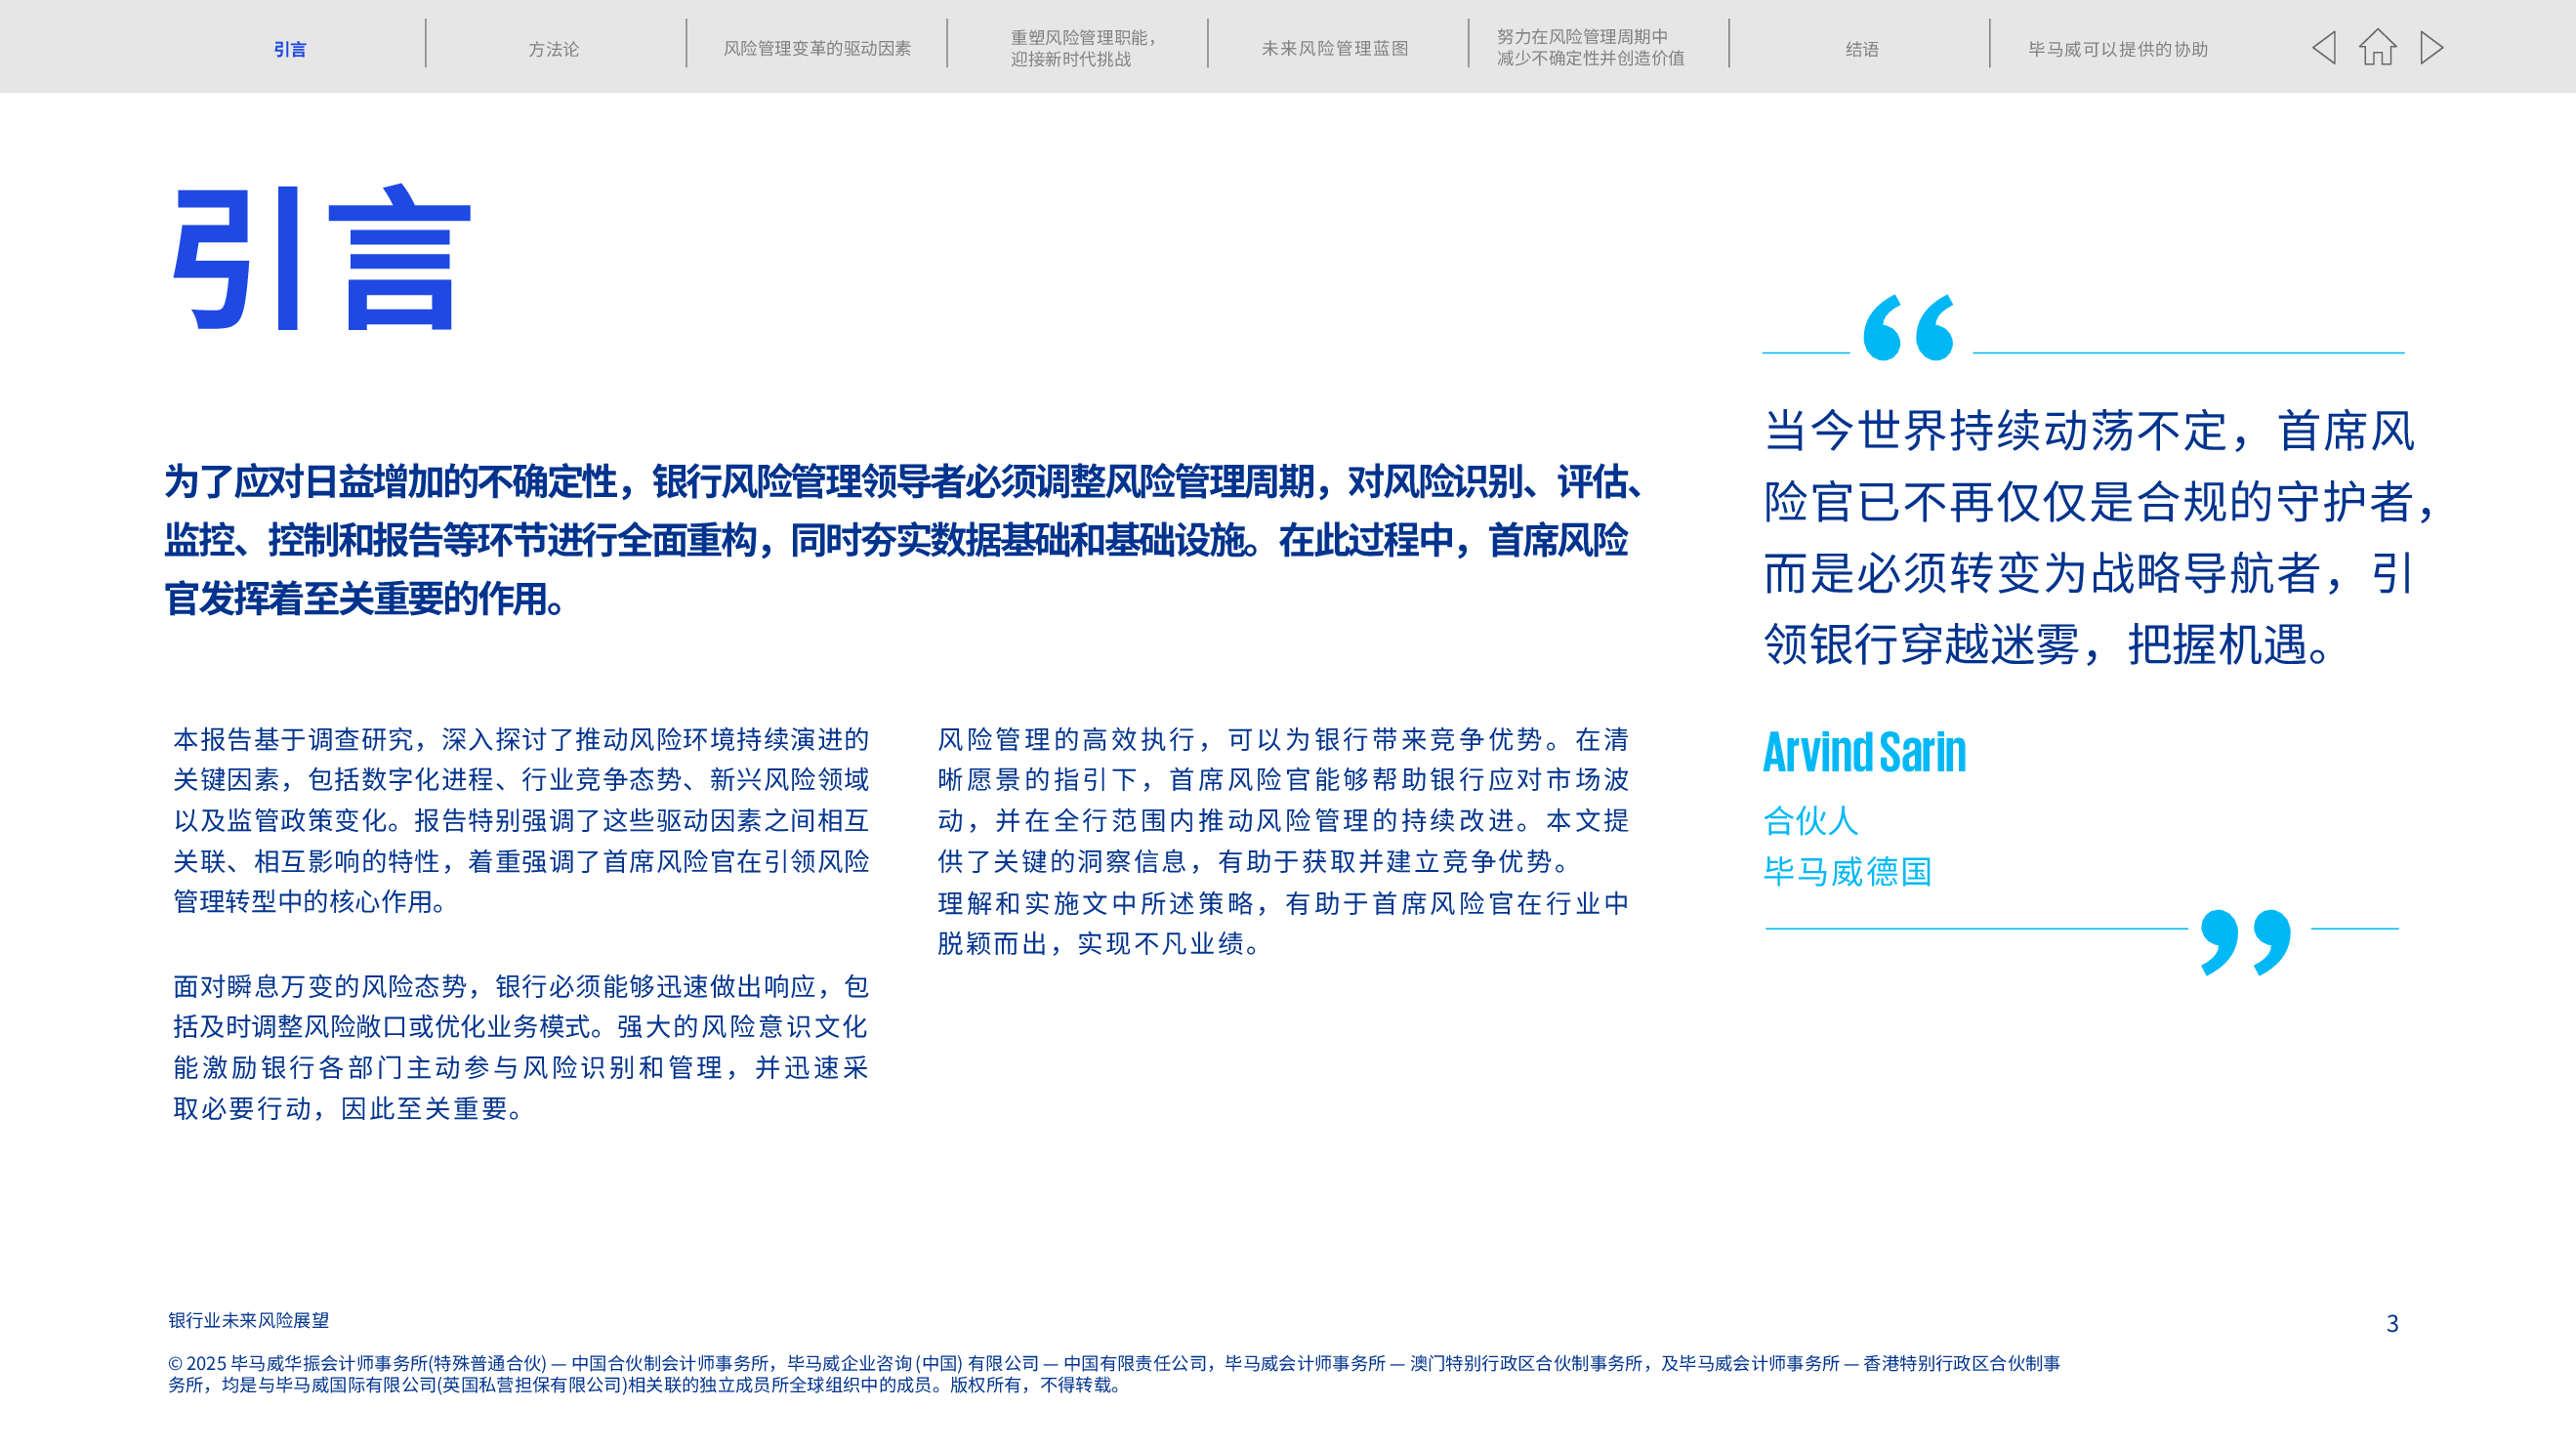Switch to the 方法论 section tab

point(553,48)
